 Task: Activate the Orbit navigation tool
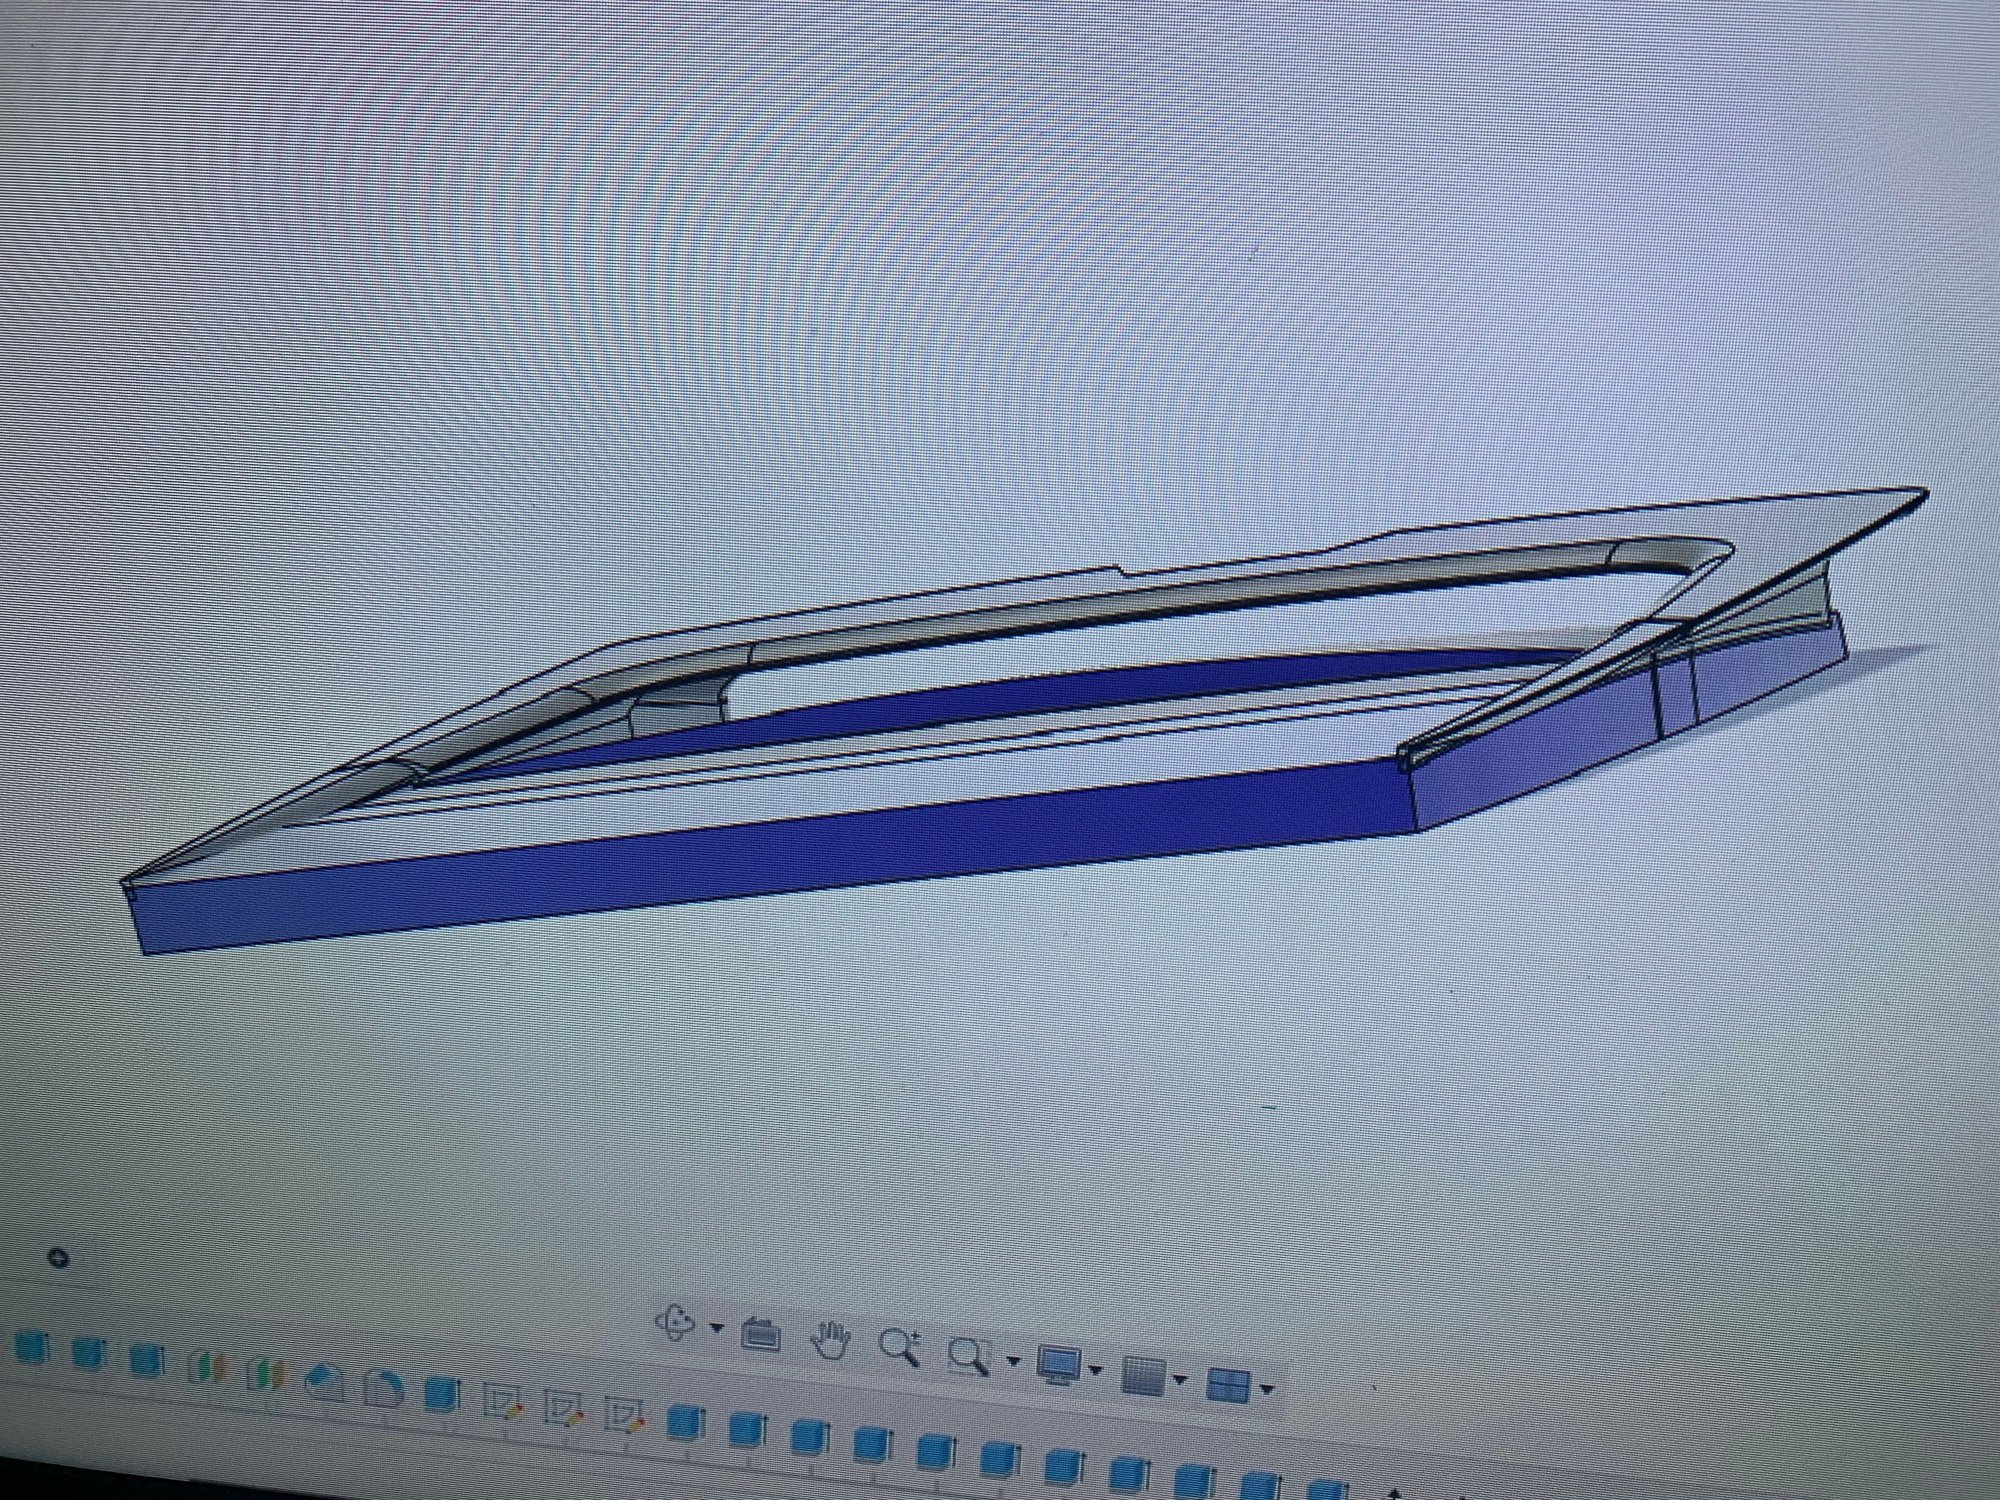click(x=676, y=1323)
